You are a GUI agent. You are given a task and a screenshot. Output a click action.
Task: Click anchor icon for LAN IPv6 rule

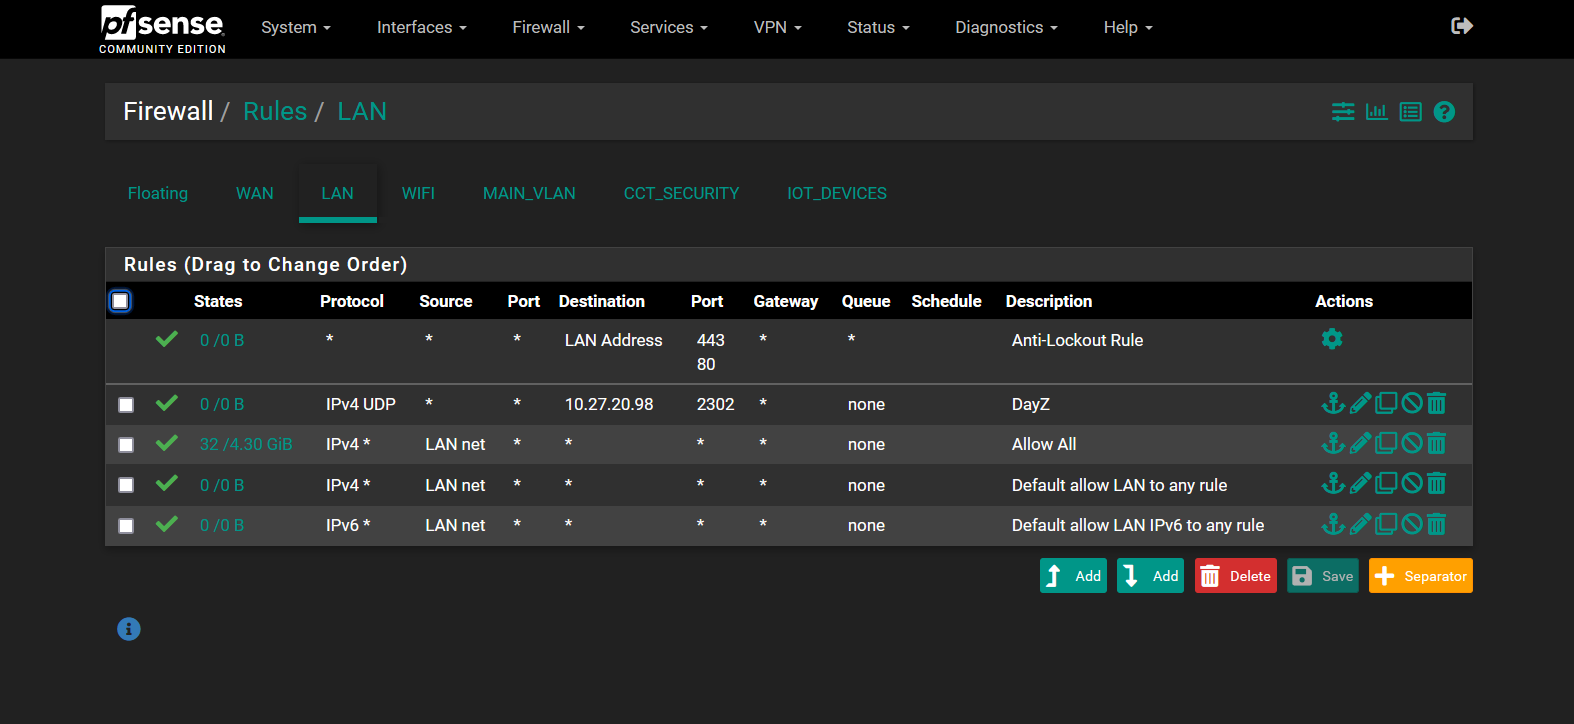coord(1333,524)
